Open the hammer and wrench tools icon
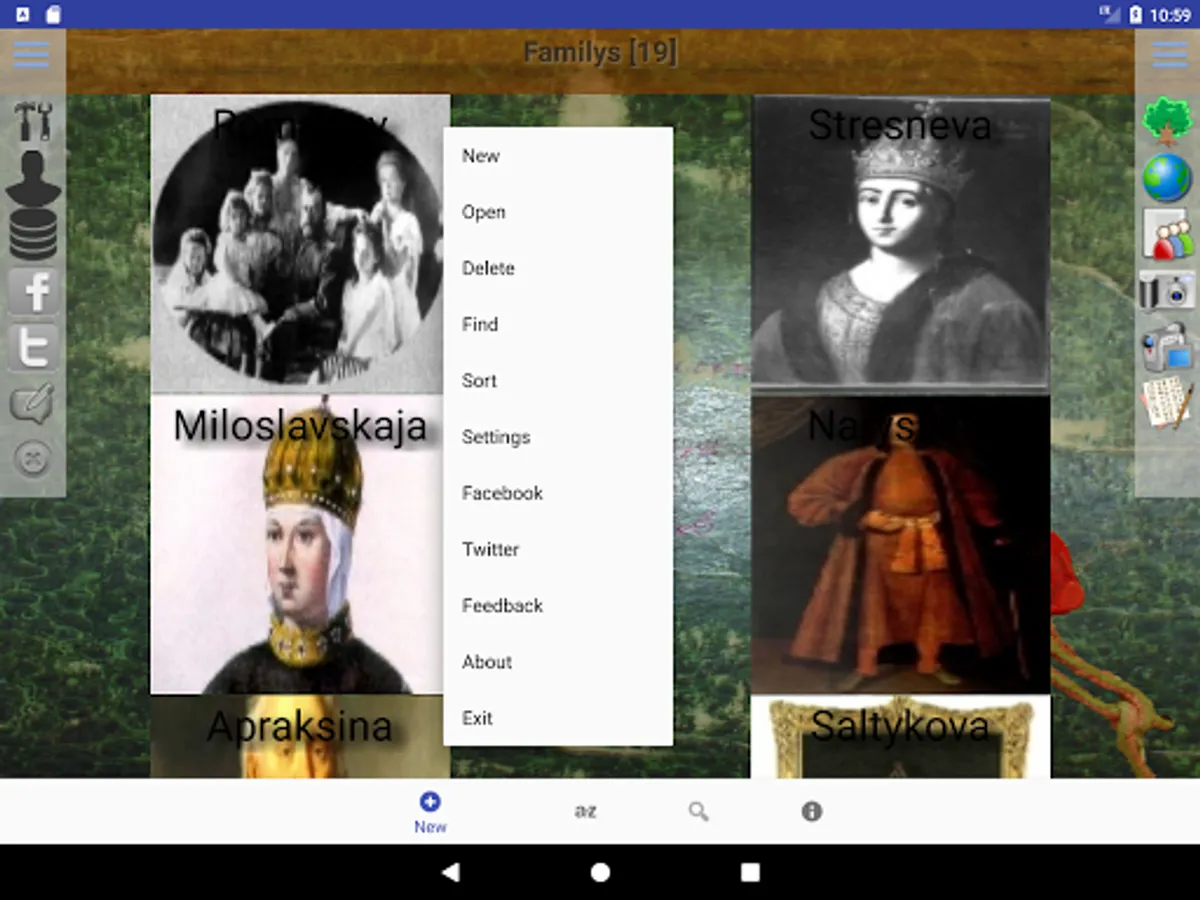 pyautogui.click(x=33, y=121)
